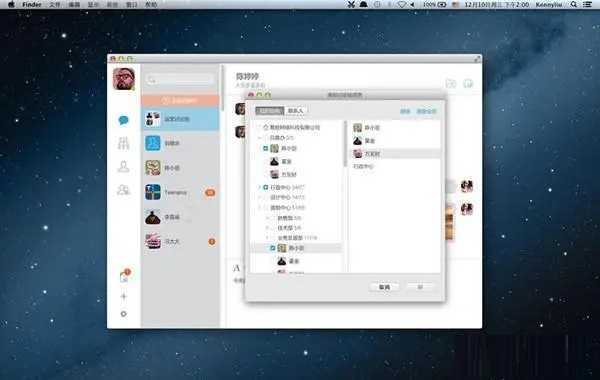The height and width of the screenshot is (380, 600).
Task: Expand the 行政中心 34/47 department
Action: coord(260,188)
